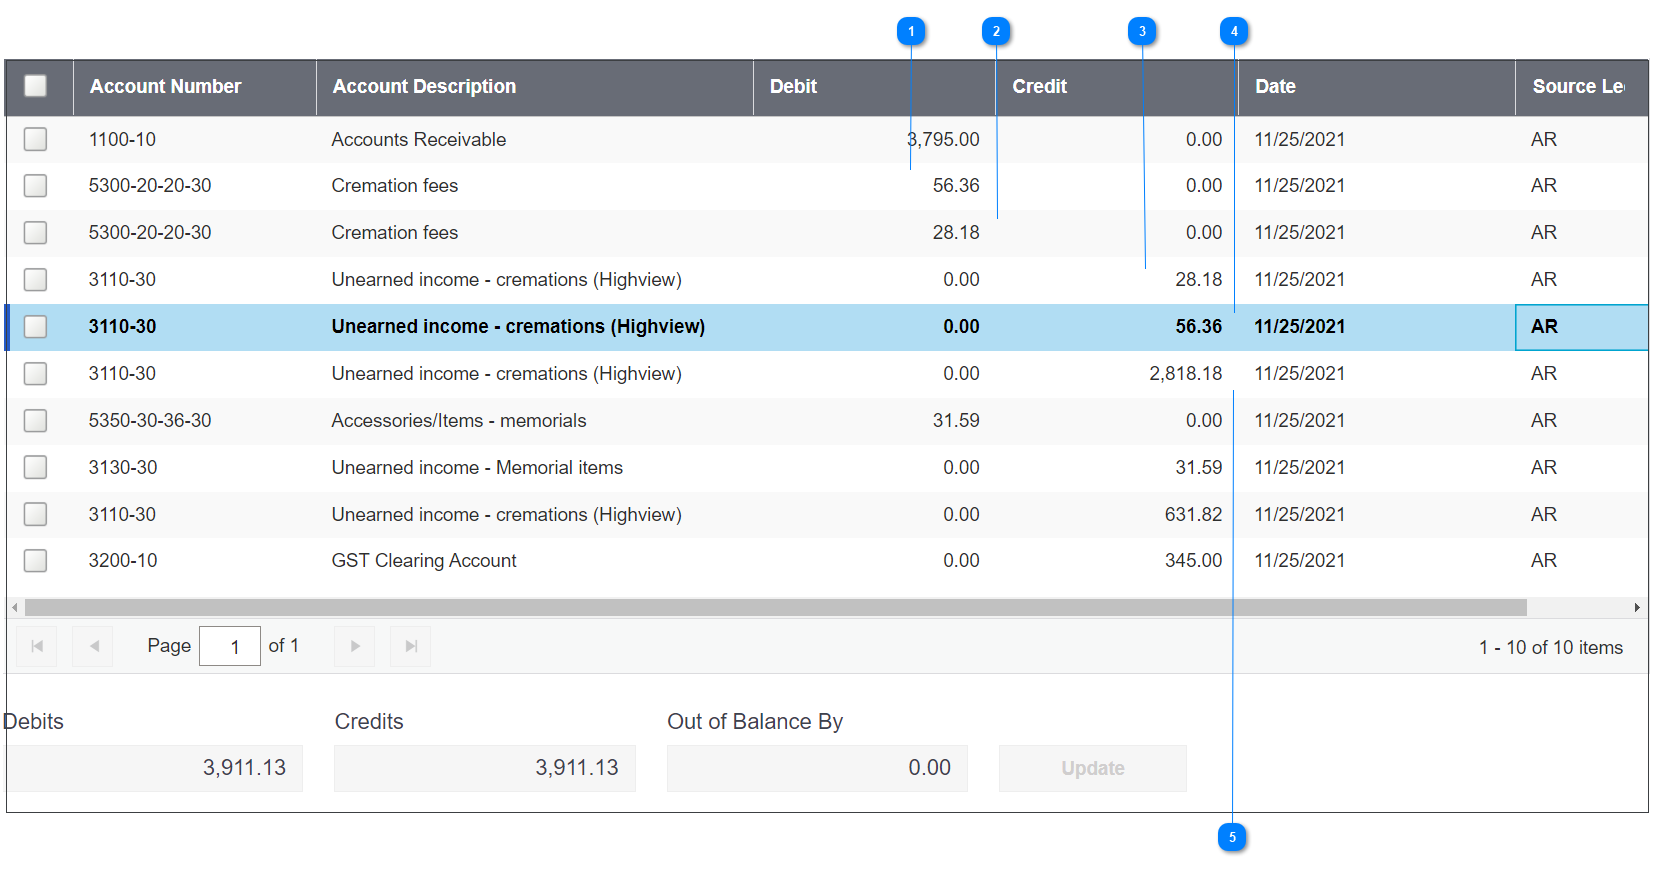
Task: Check the Cremation fees 56.36 row checkbox
Action: [x=35, y=185]
